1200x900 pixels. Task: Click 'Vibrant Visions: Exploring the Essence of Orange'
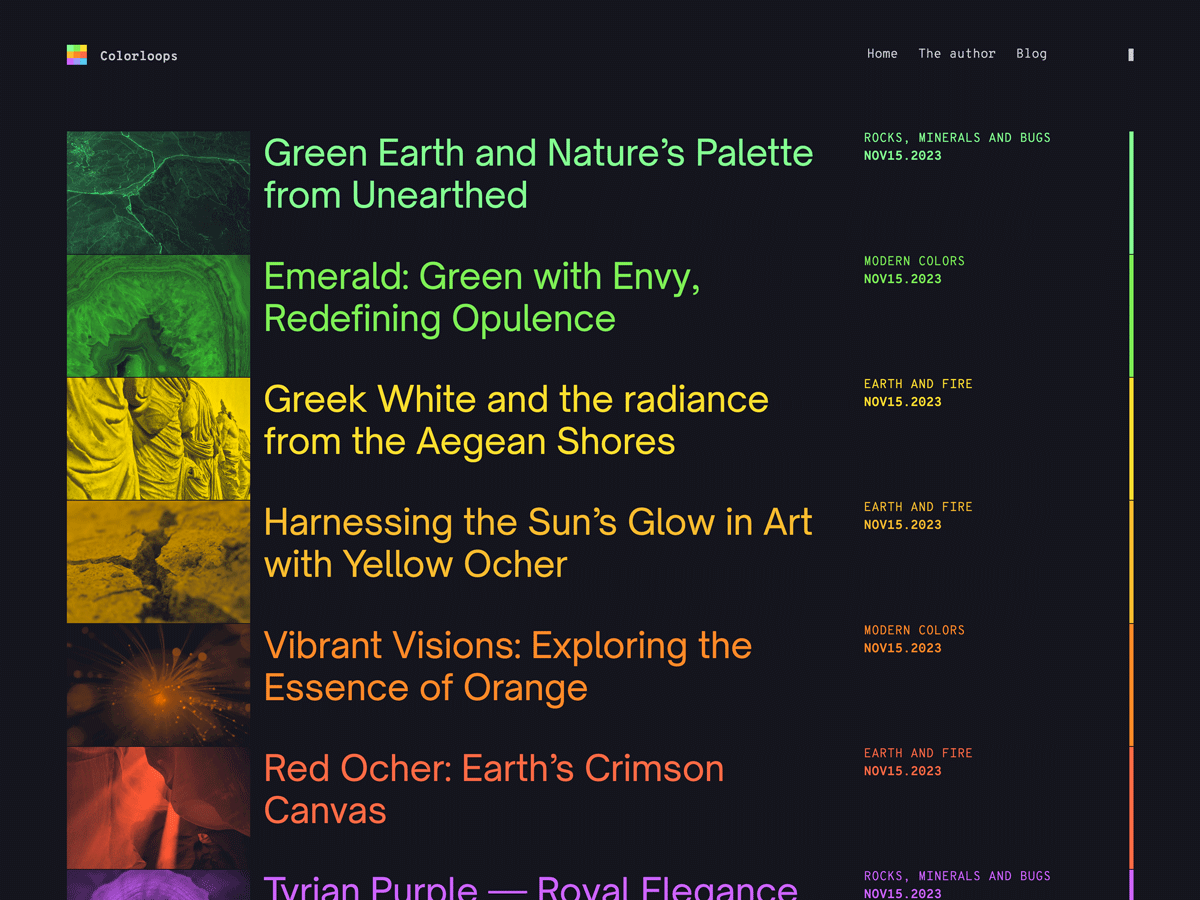(507, 666)
